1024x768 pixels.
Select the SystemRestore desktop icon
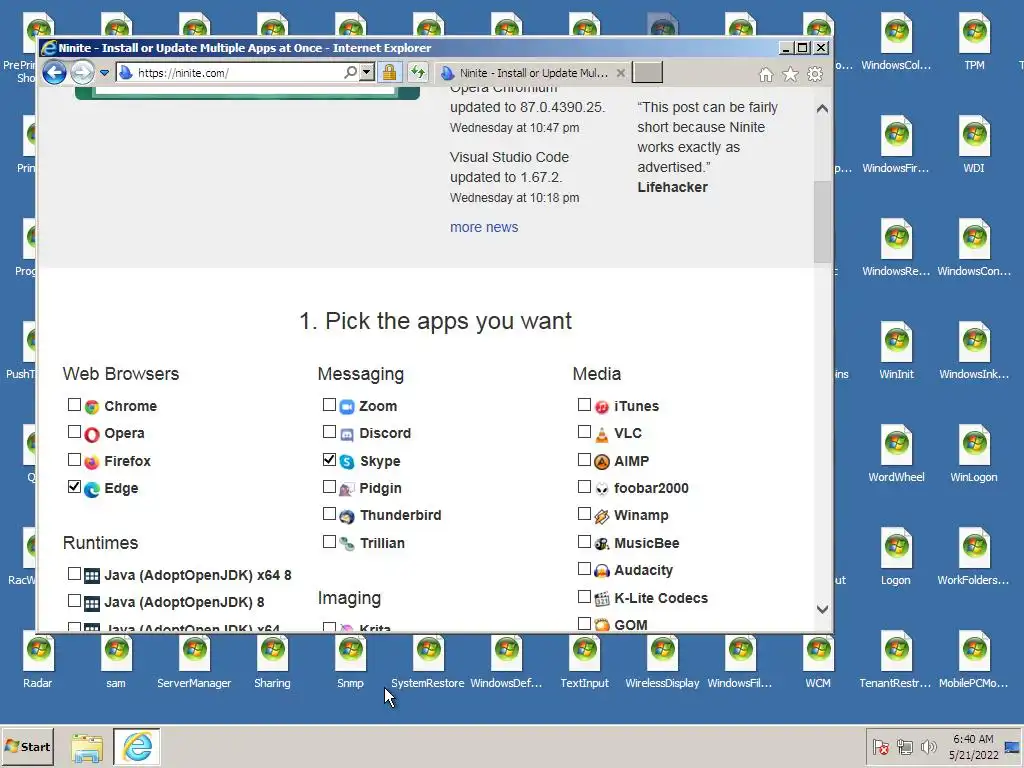click(x=428, y=661)
